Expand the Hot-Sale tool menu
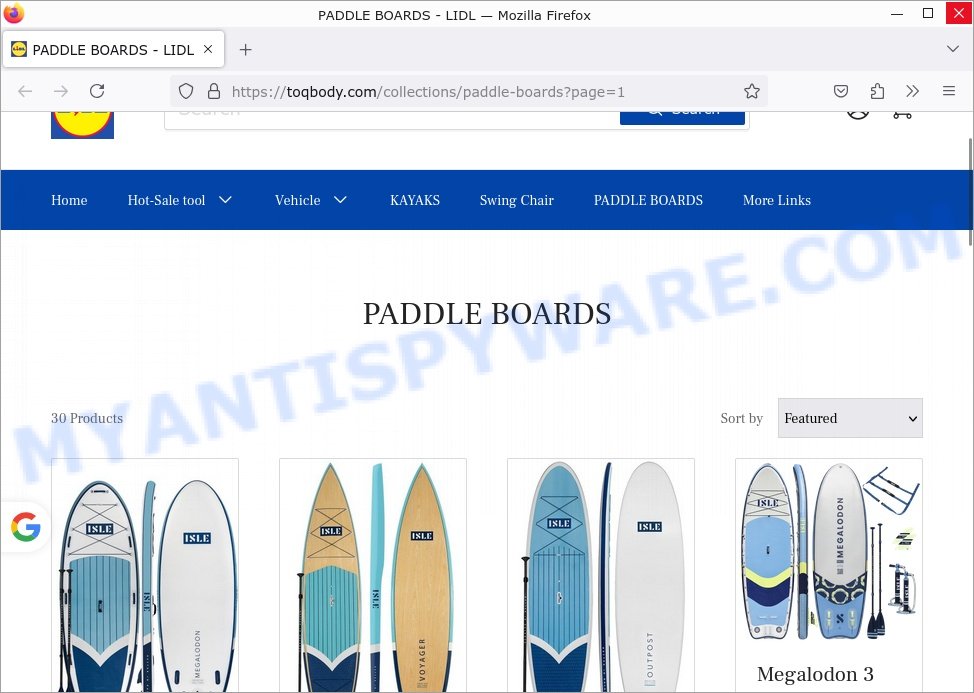This screenshot has height=693, width=974. 180,200
